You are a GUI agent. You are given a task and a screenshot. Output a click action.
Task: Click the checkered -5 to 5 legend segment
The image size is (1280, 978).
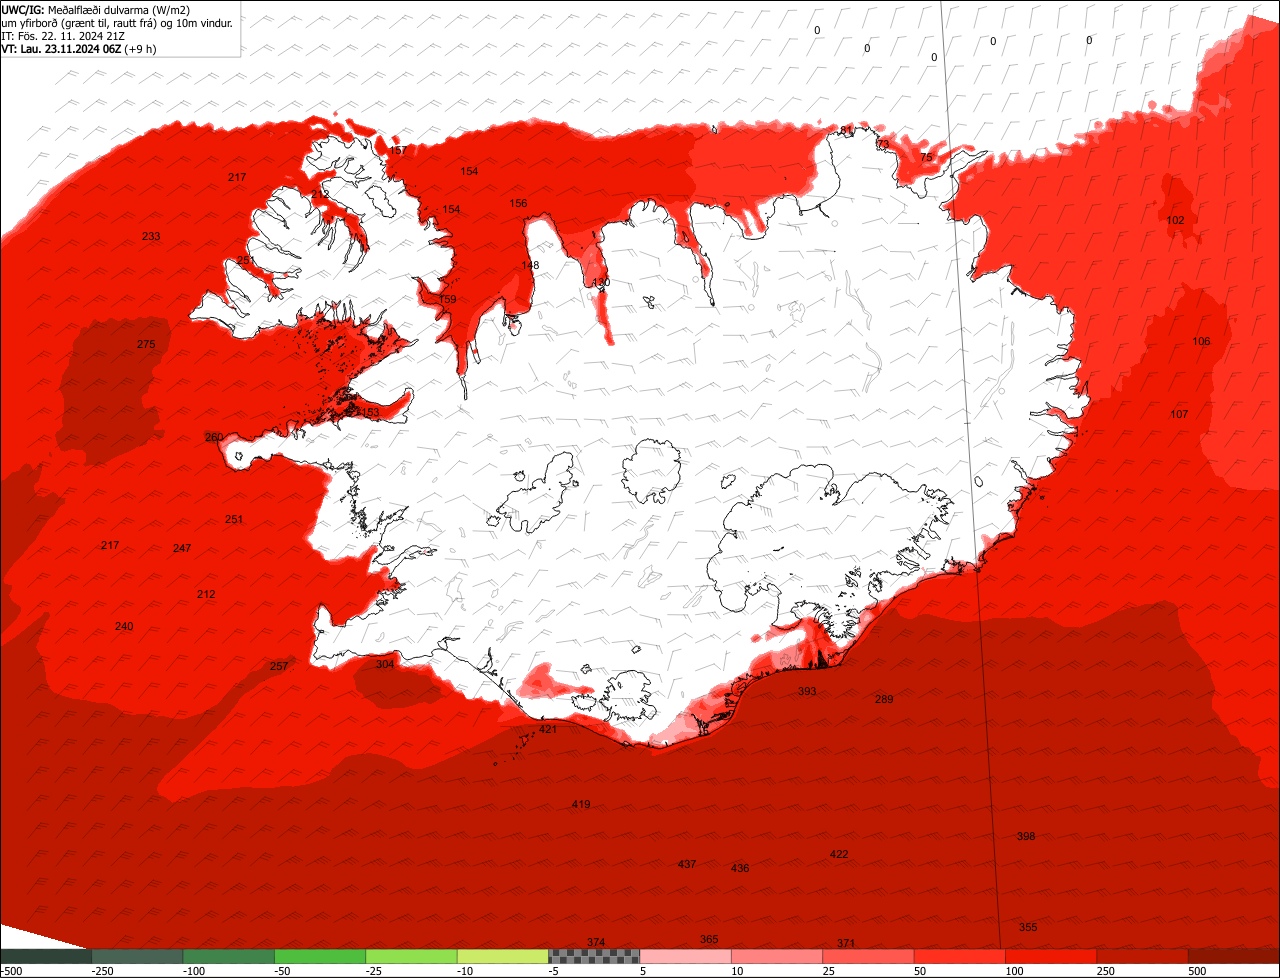click(595, 956)
